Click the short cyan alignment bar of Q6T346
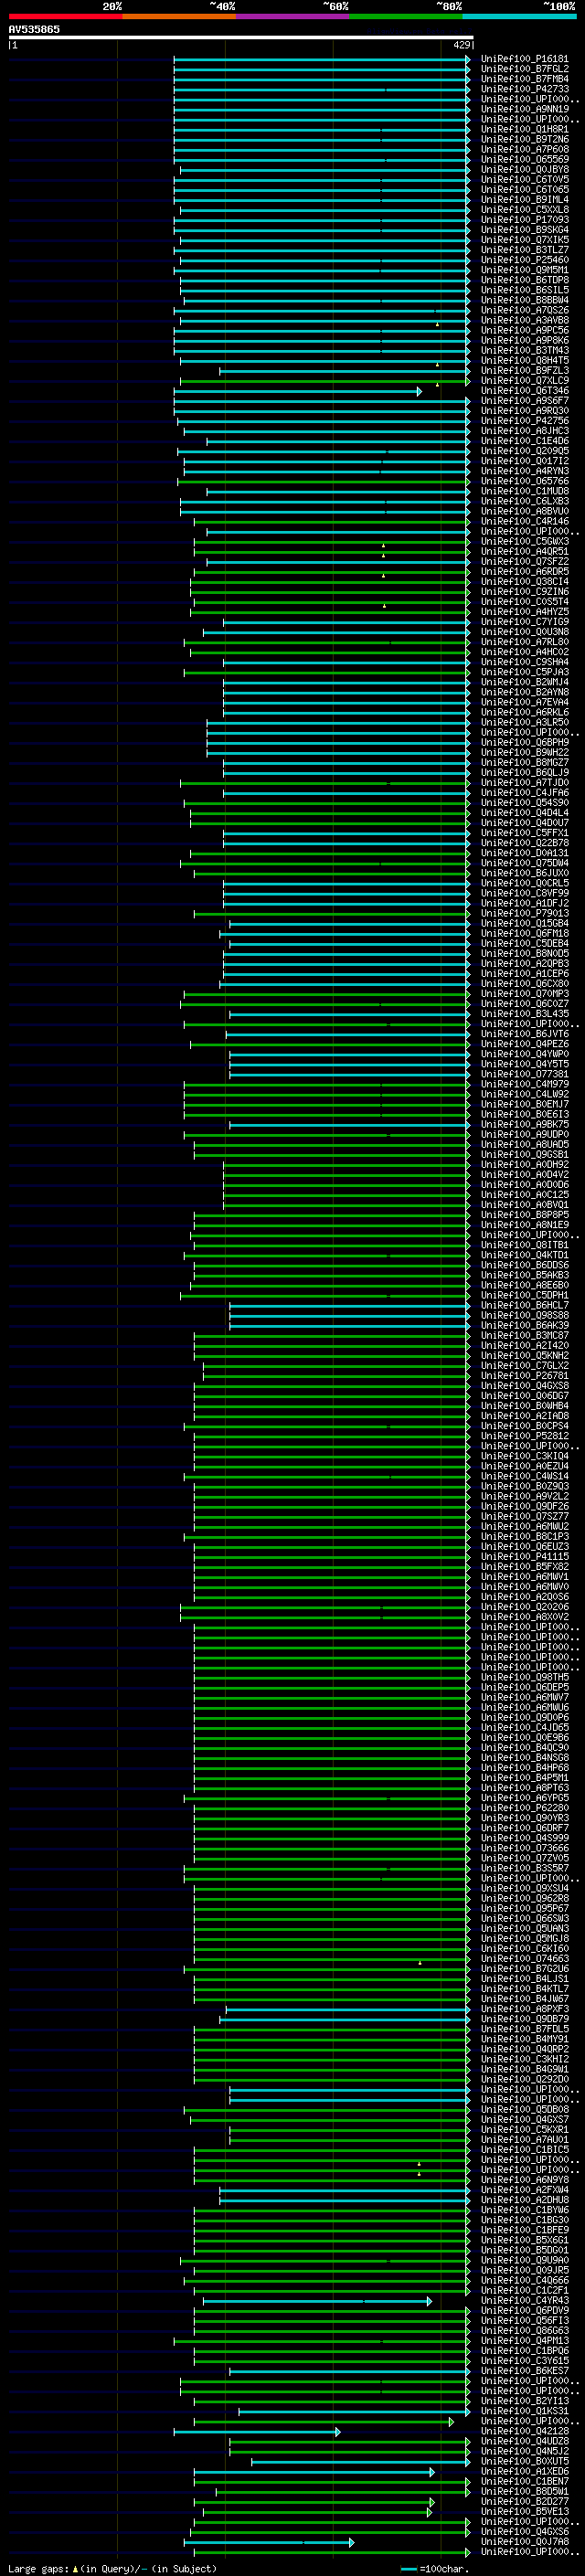The image size is (585, 2576). [x=297, y=391]
